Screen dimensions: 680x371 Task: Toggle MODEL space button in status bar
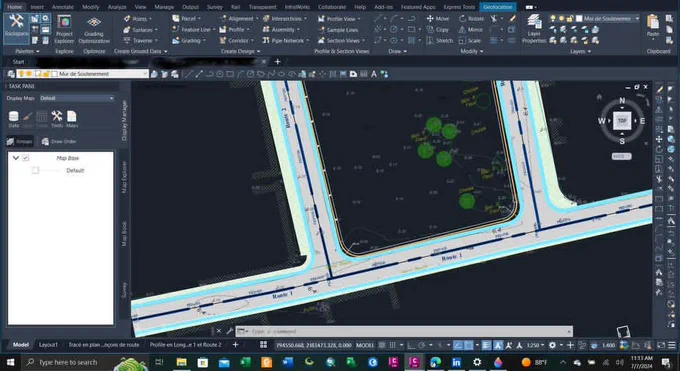(365, 345)
